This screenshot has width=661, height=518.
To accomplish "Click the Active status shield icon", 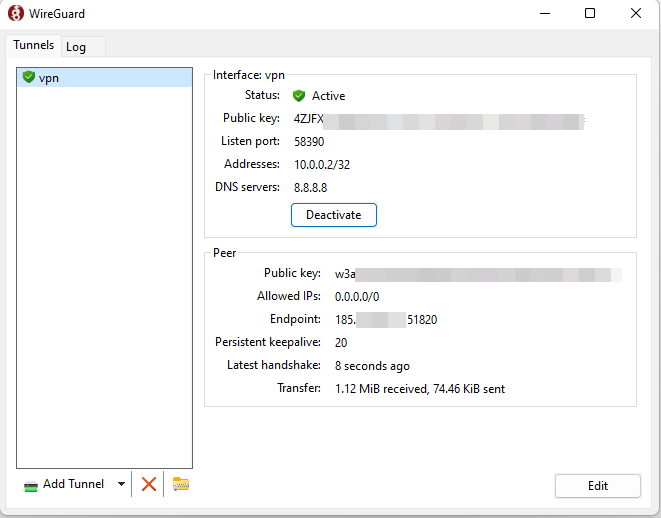I will click(299, 96).
